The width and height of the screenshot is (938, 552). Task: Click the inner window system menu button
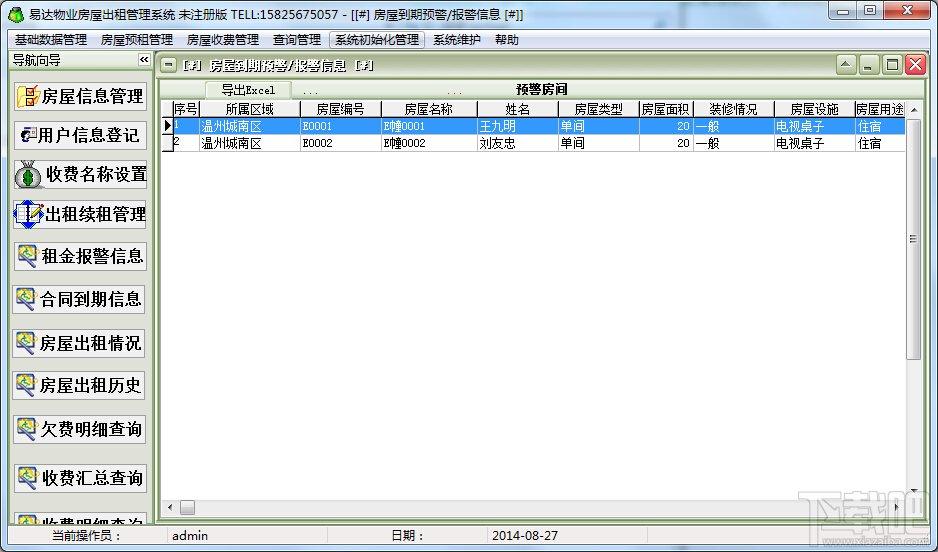coord(169,65)
